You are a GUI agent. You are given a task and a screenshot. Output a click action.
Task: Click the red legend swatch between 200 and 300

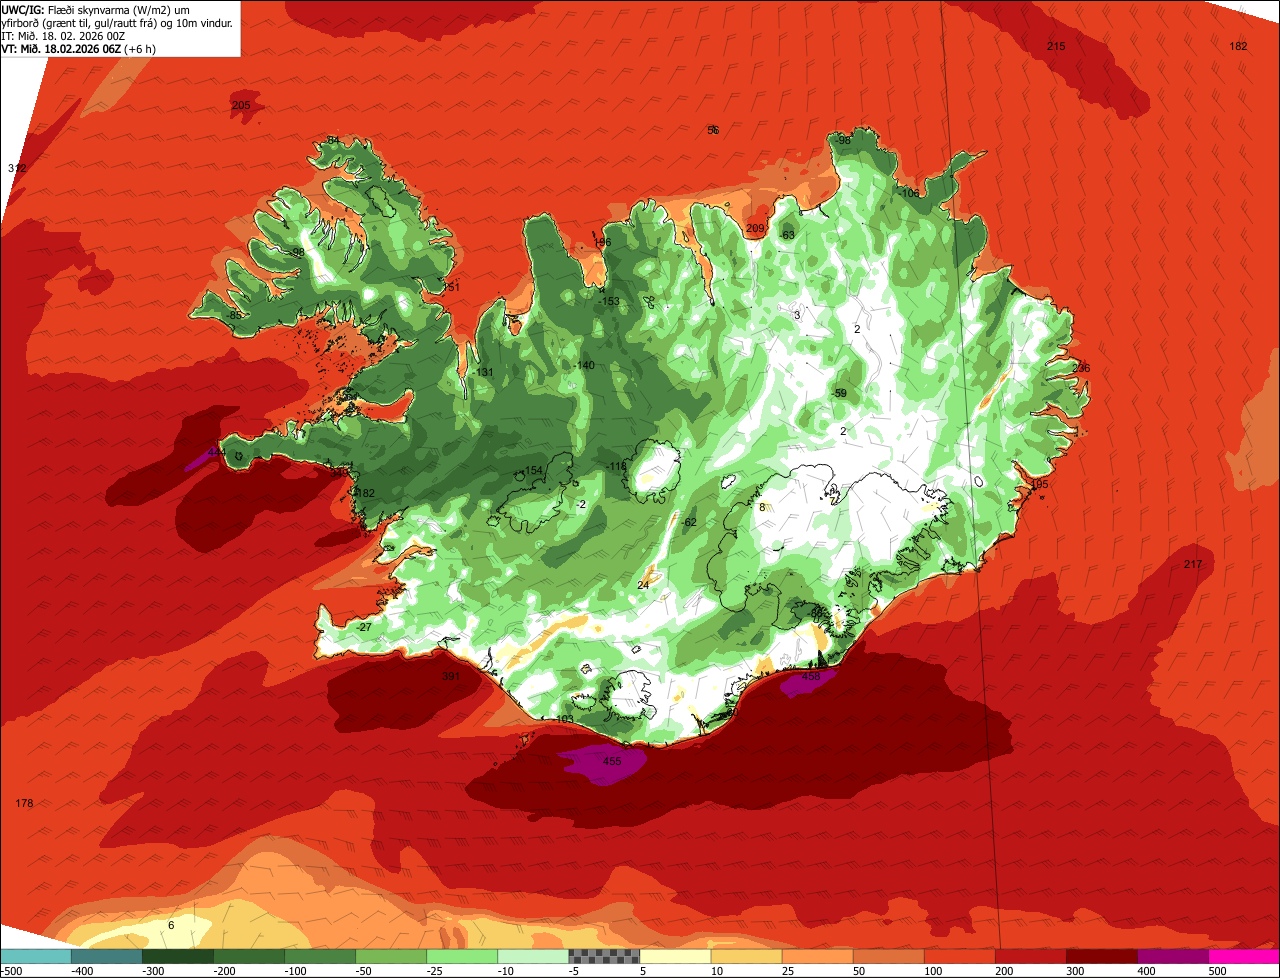click(1030, 956)
